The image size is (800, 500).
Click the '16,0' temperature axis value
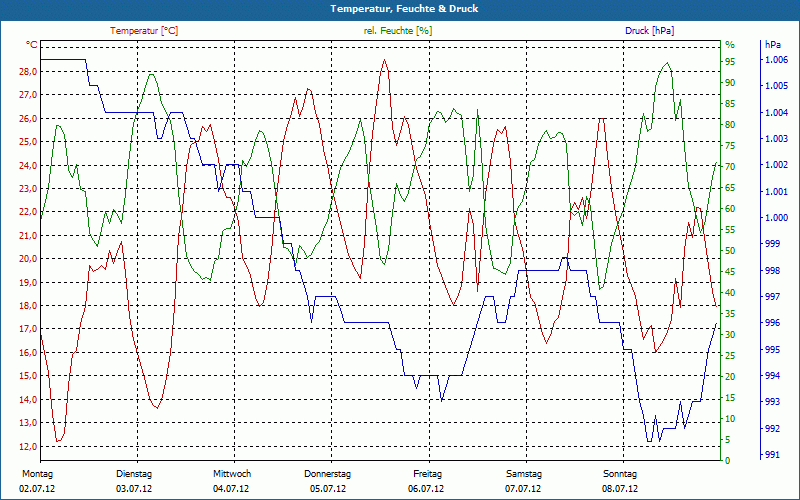tap(28, 353)
